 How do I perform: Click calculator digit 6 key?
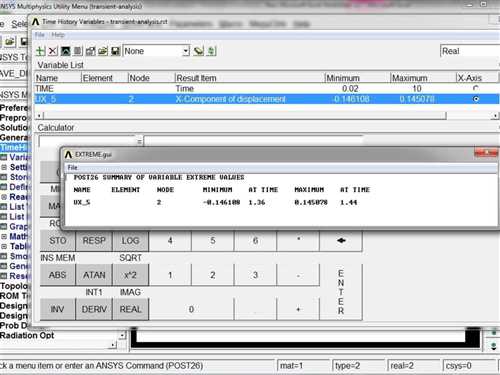tap(255, 240)
